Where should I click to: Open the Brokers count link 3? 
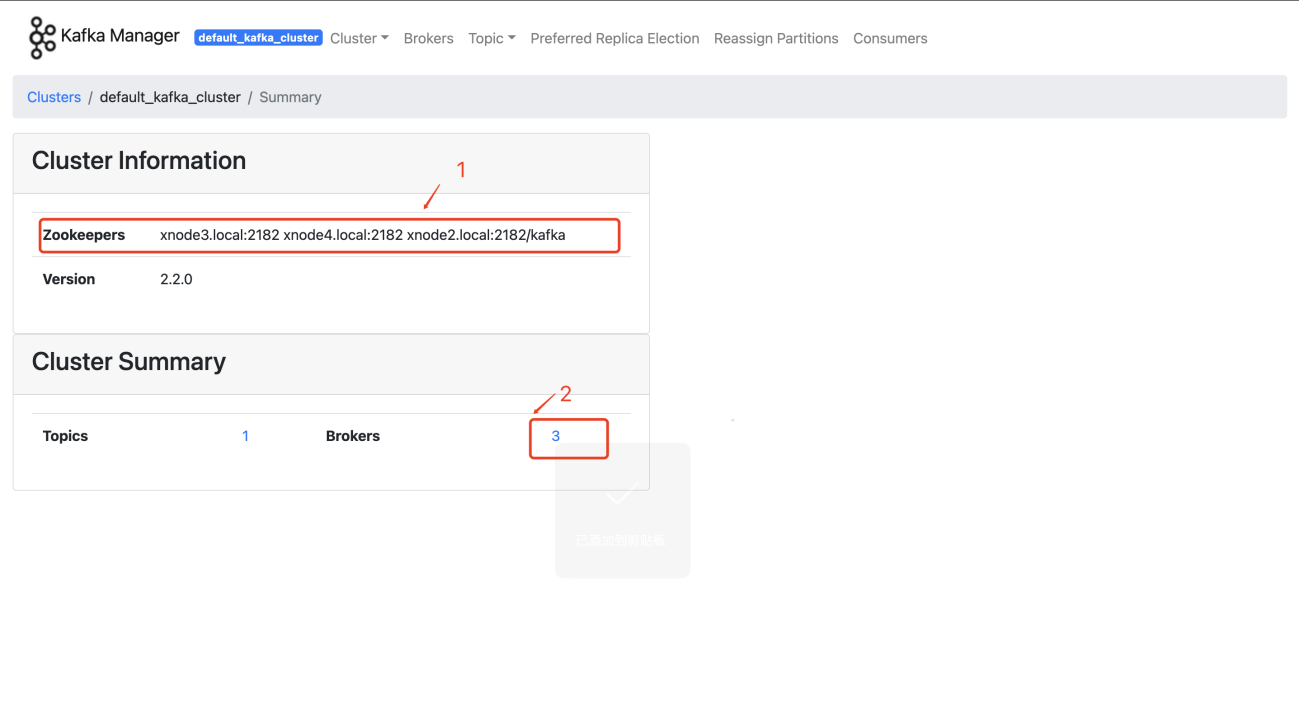click(556, 436)
